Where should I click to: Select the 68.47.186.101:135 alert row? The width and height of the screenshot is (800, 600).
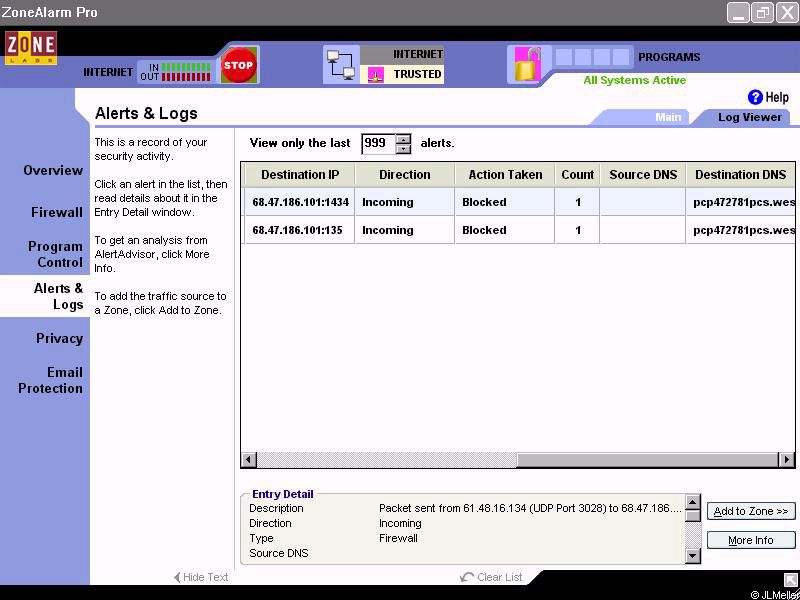pos(518,230)
